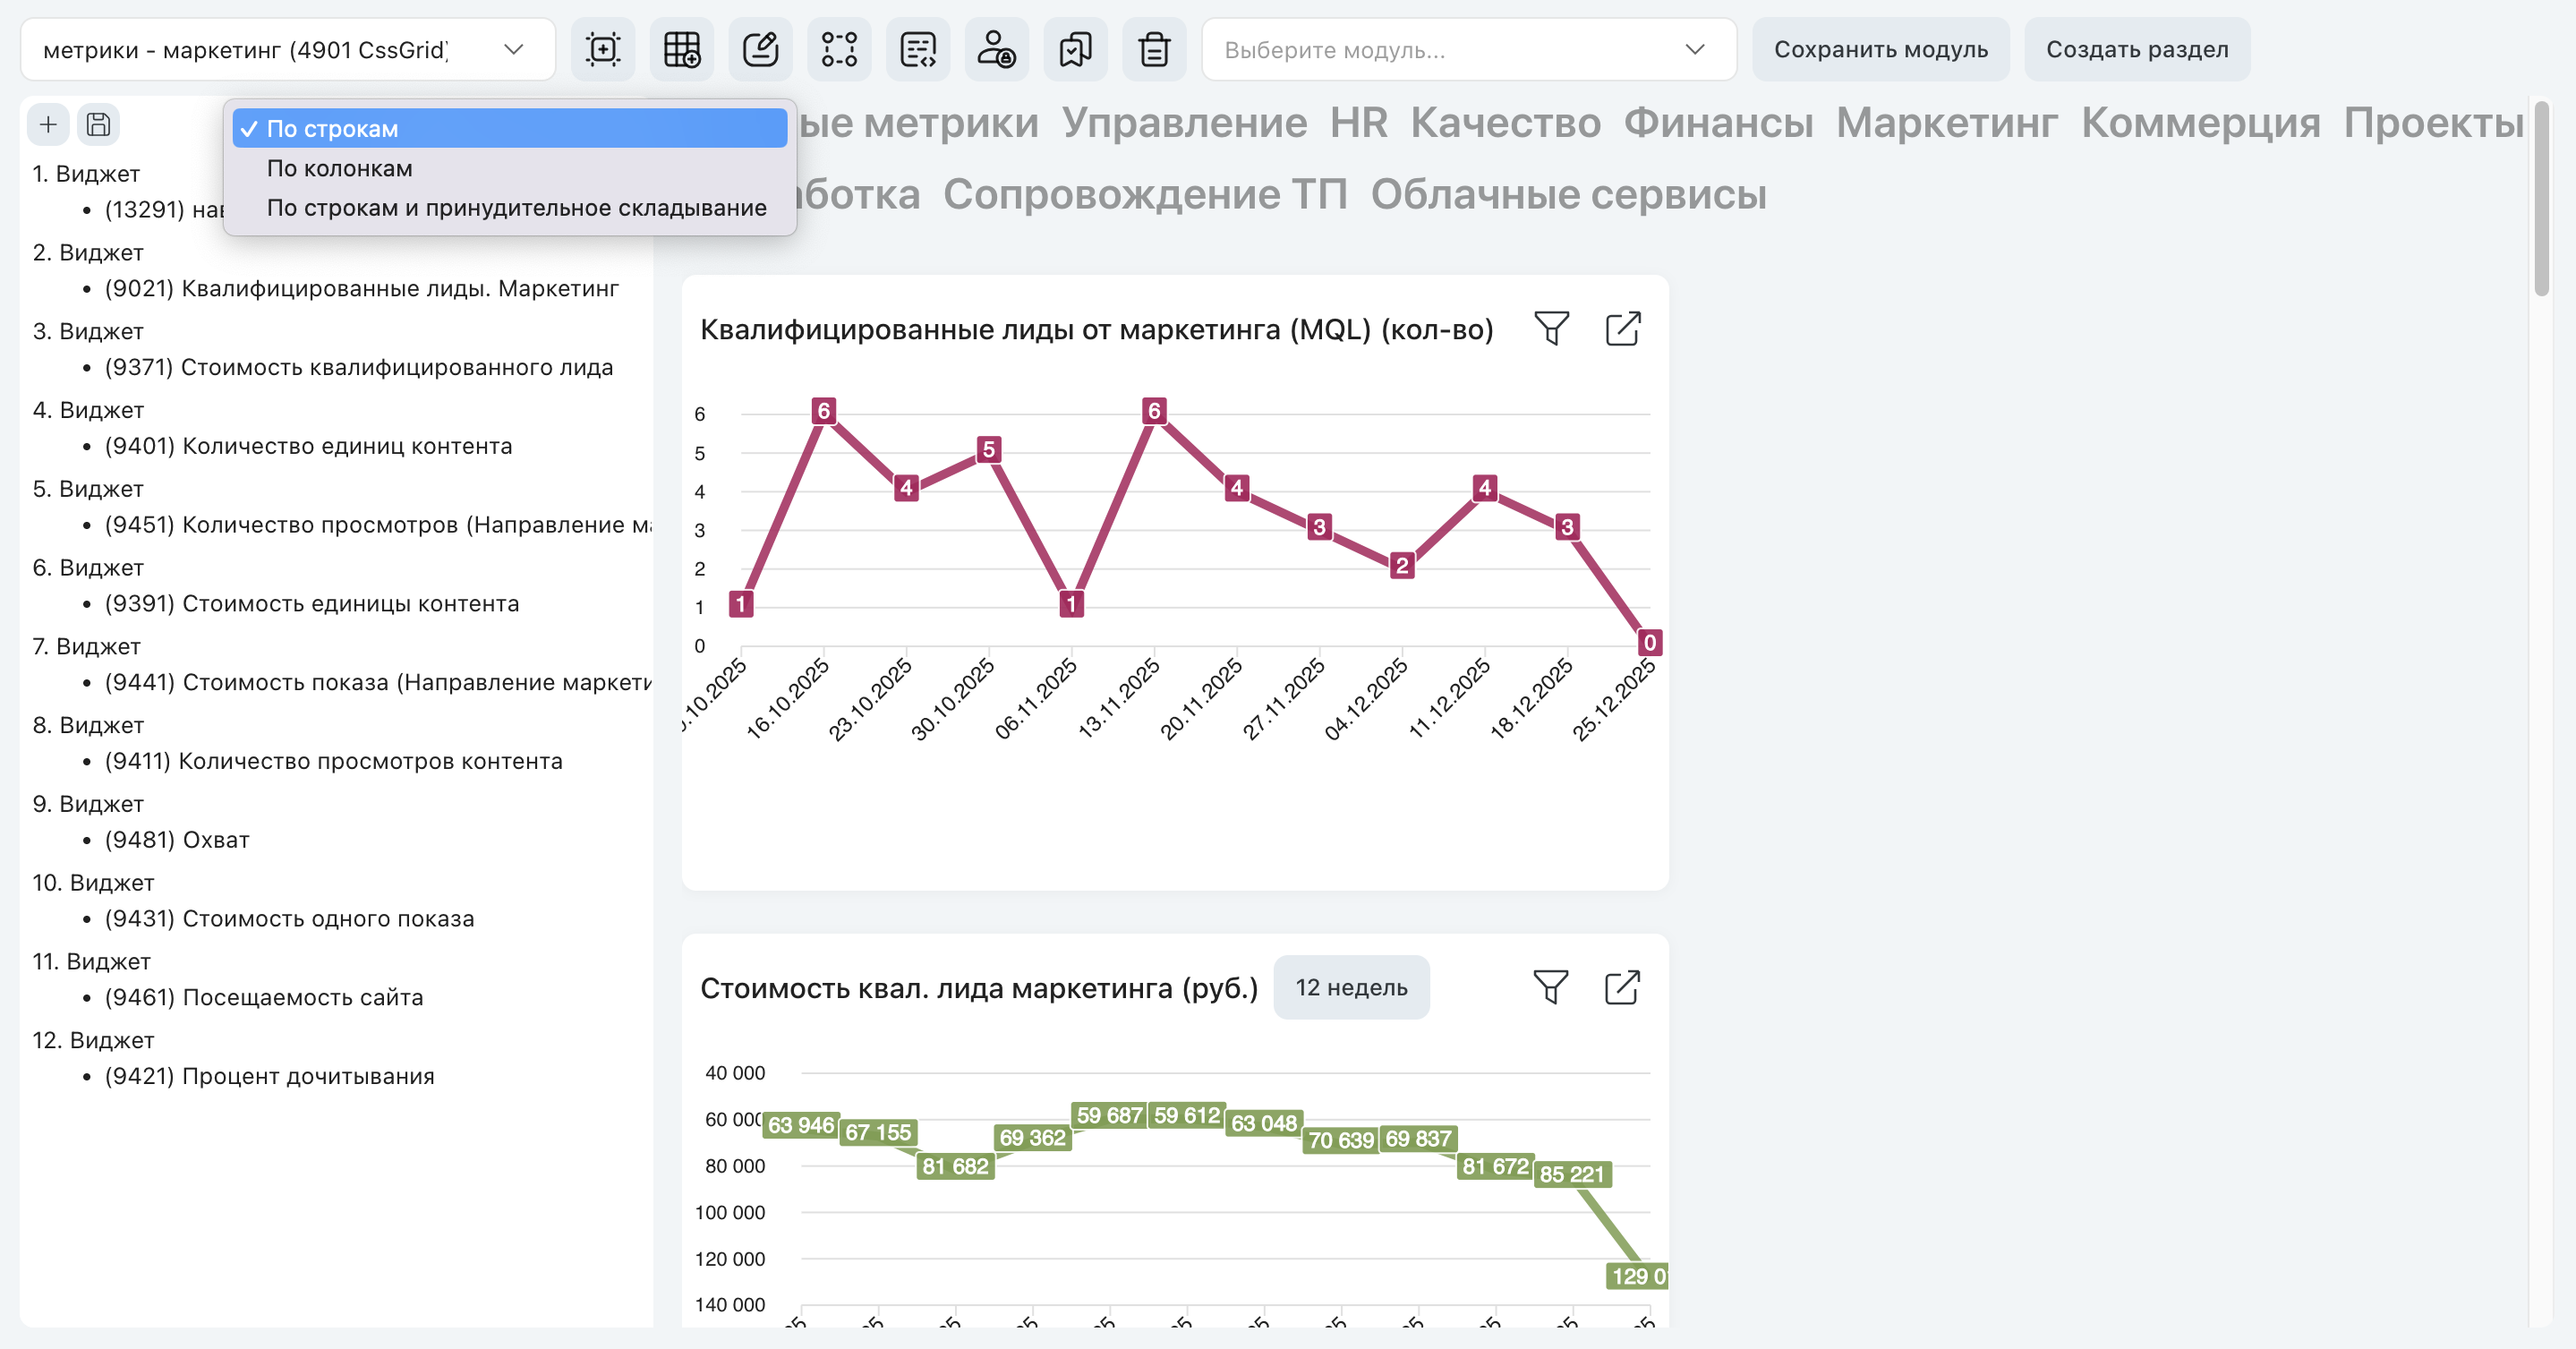Screen dimensions: 2576x1349
Task: Select the 'По строкам' option
Action: [x=510, y=129]
